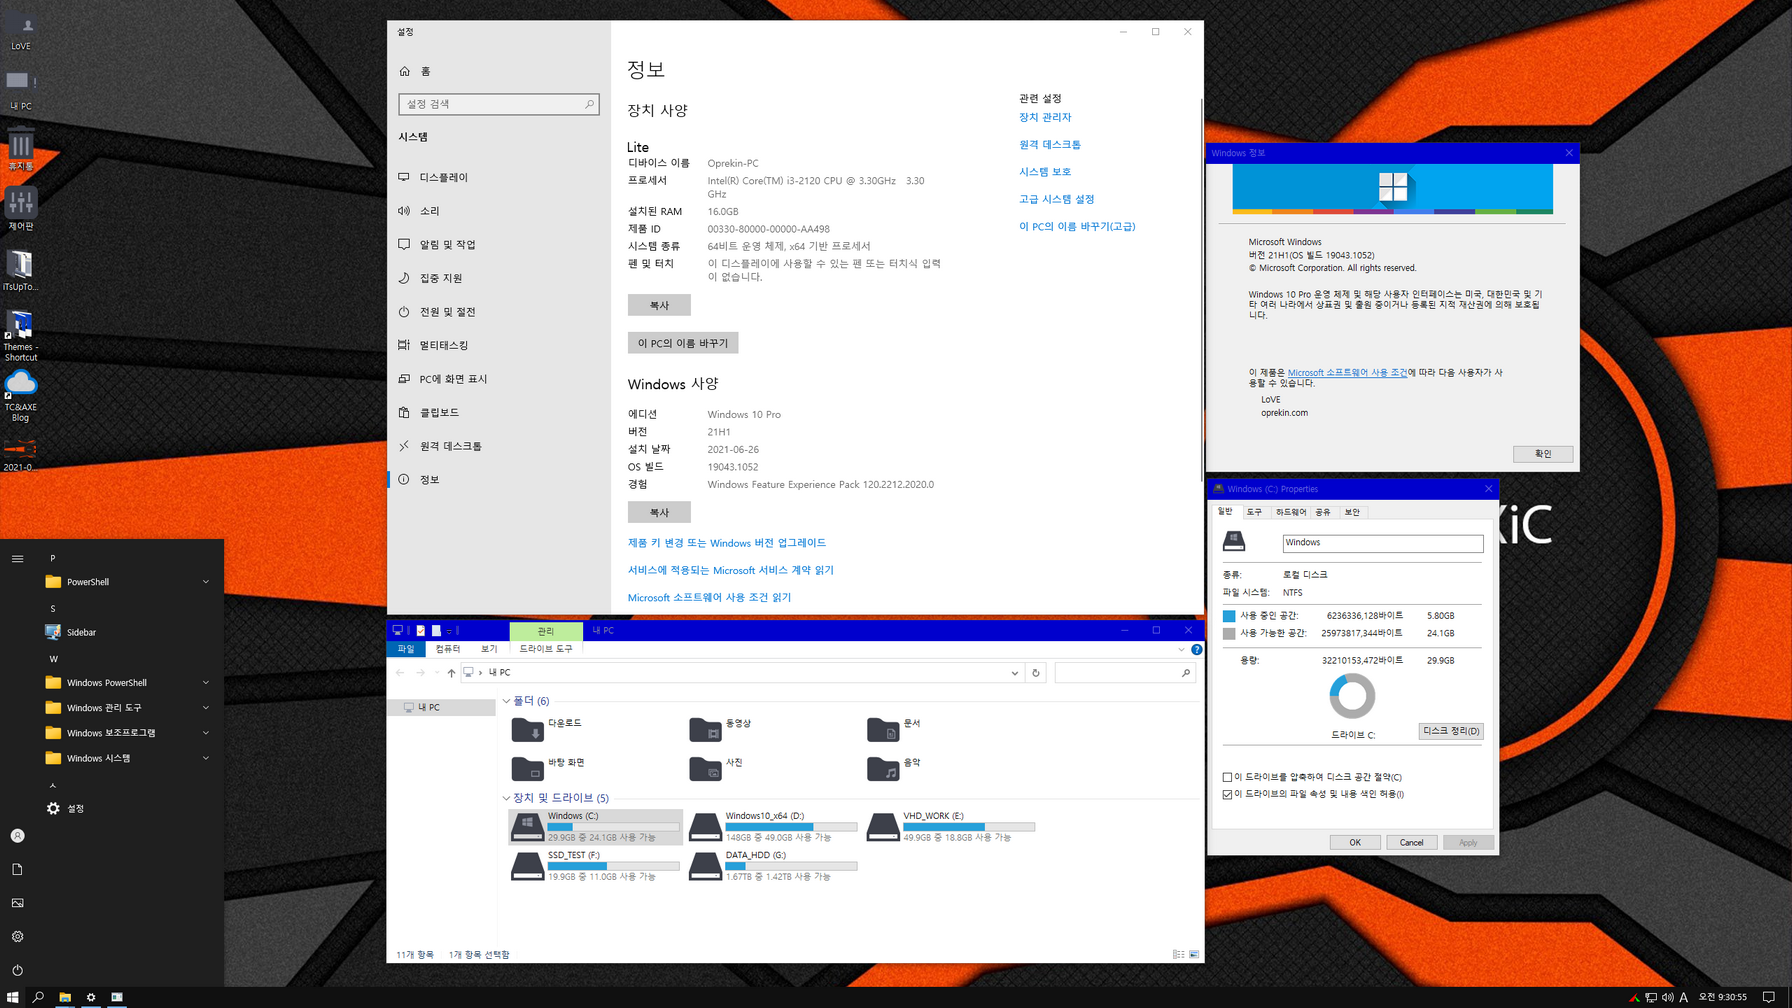Open the notification center icon in tray
Screen dimensions: 1792x1008
1769,997
